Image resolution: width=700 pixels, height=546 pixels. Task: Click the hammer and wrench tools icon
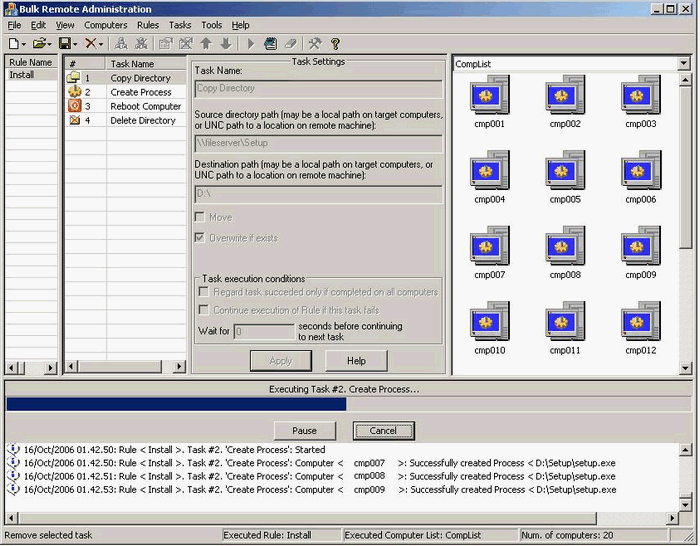314,44
